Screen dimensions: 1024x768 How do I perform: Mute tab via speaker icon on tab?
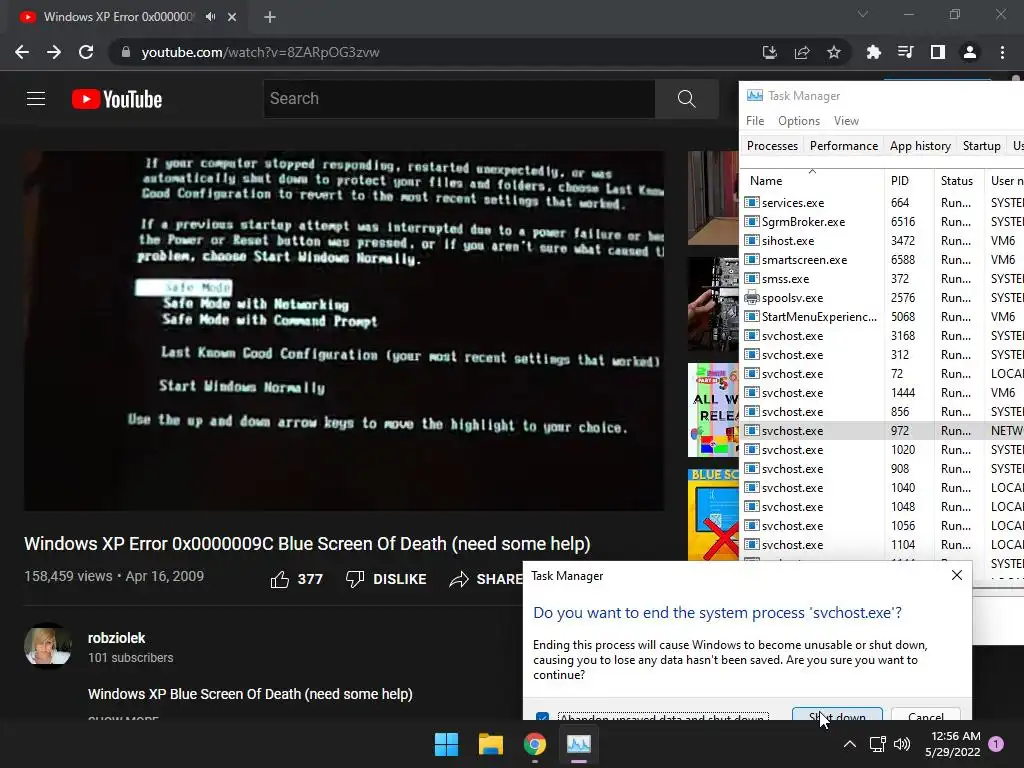click(210, 17)
